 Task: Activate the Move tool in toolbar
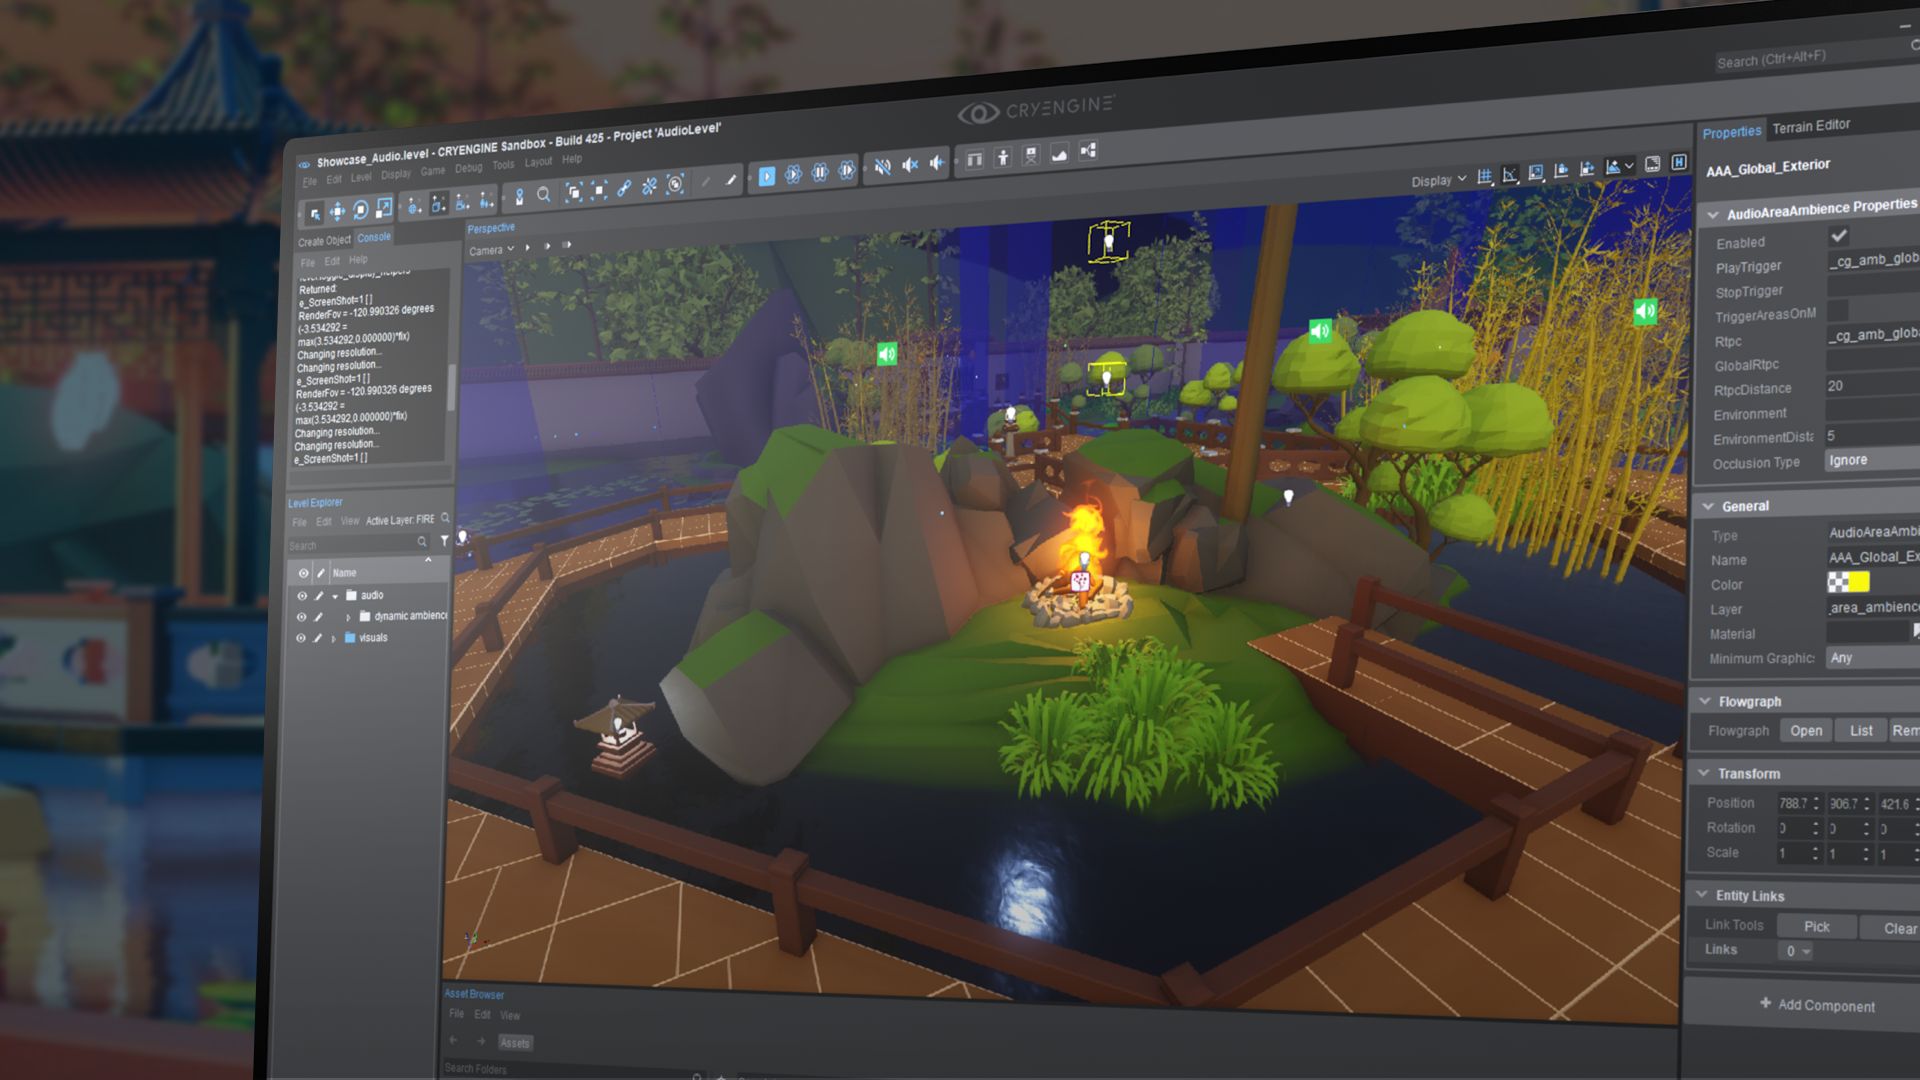click(x=337, y=211)
